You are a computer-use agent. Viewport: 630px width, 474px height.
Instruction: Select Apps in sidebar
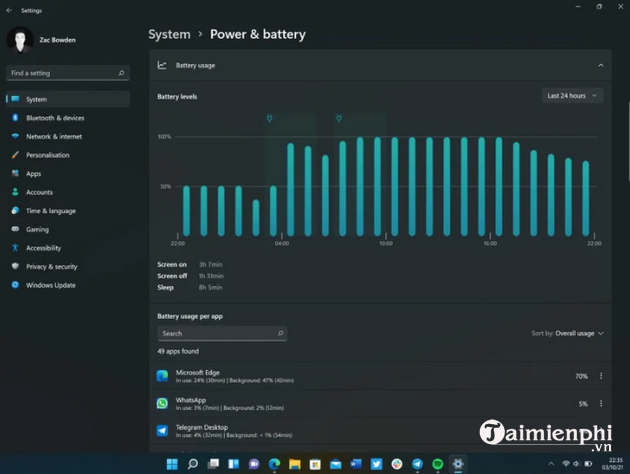tap(33, 174)
